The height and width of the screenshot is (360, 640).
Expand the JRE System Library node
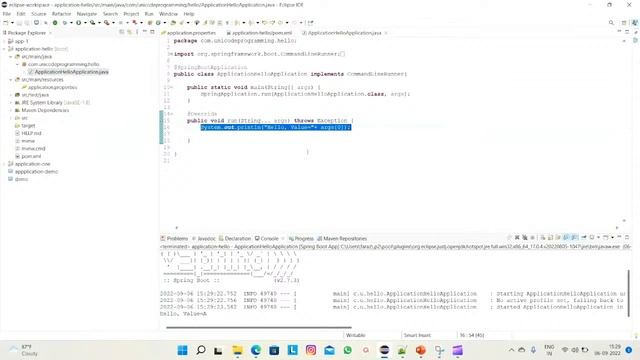coord(11,102)
